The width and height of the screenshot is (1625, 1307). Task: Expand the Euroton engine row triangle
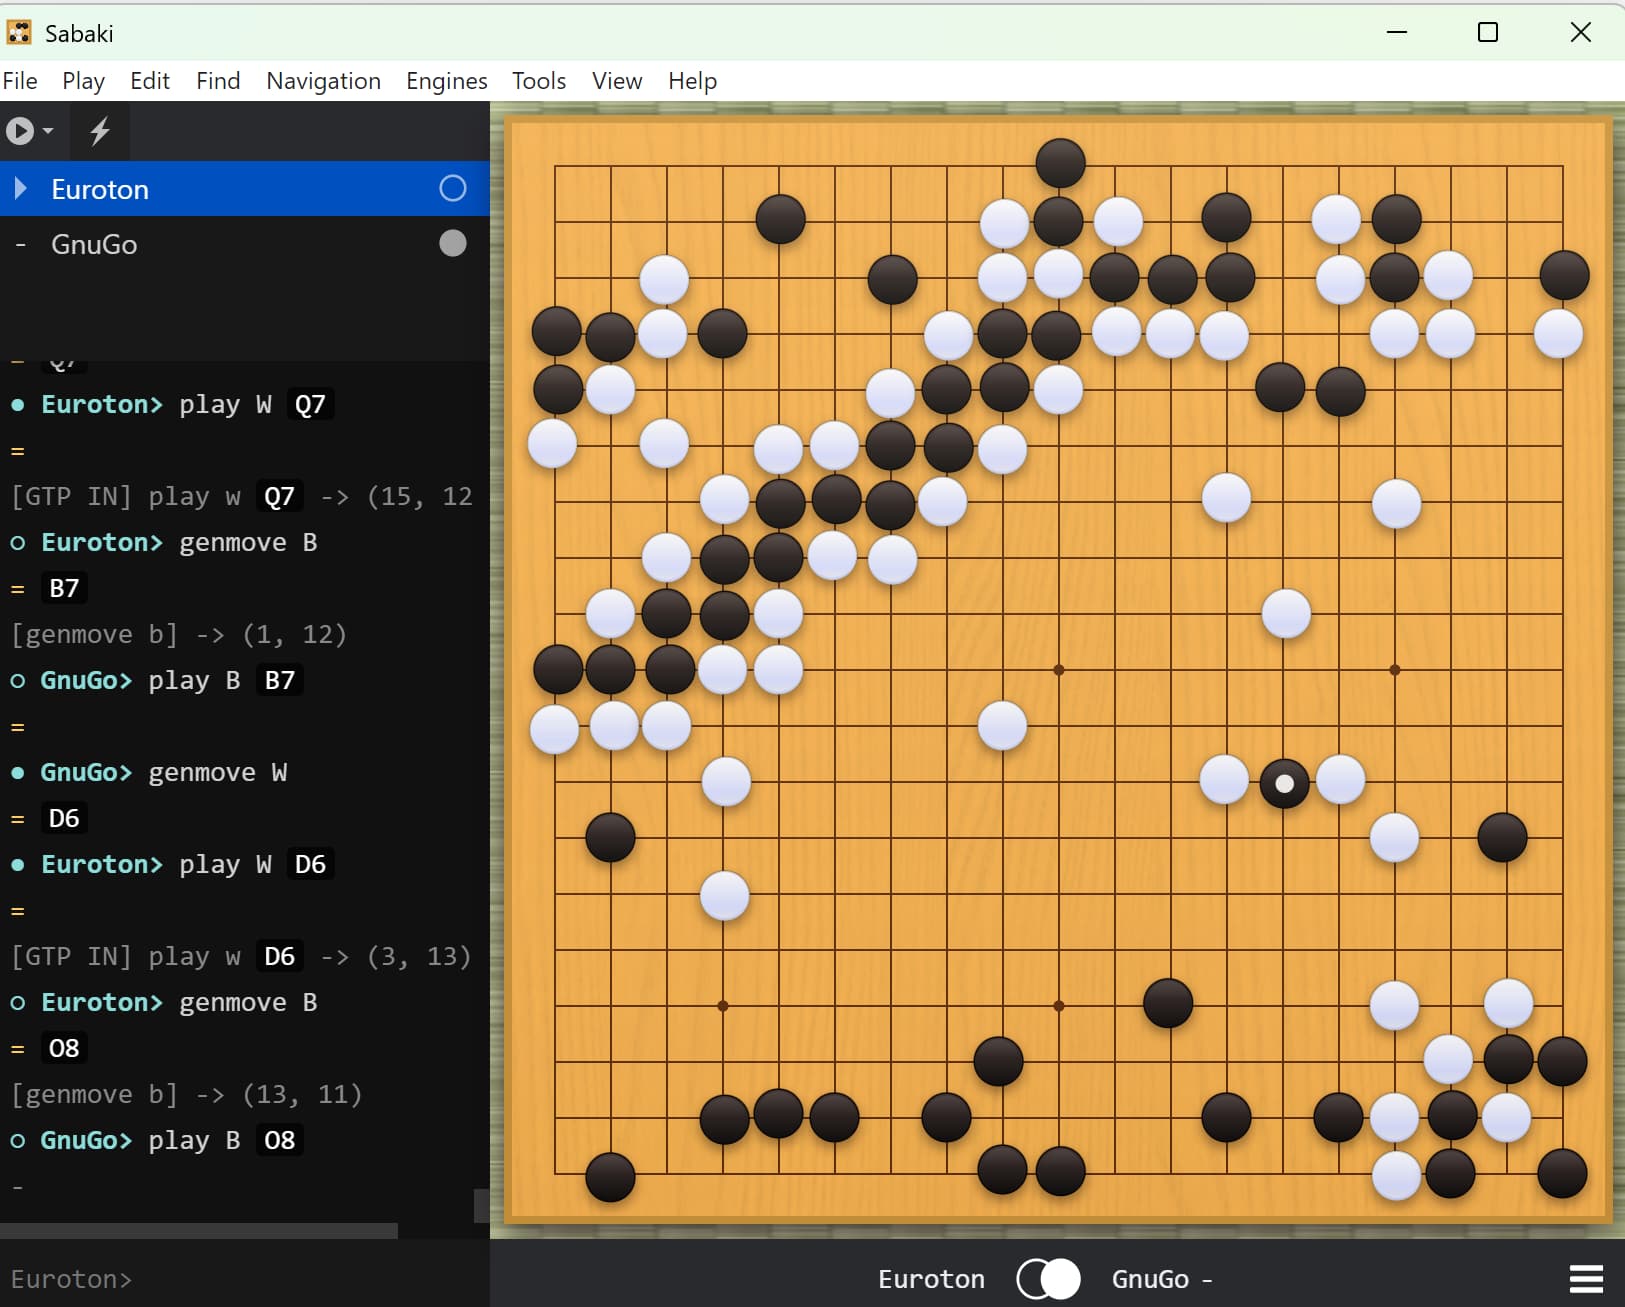tap(21, 189)
